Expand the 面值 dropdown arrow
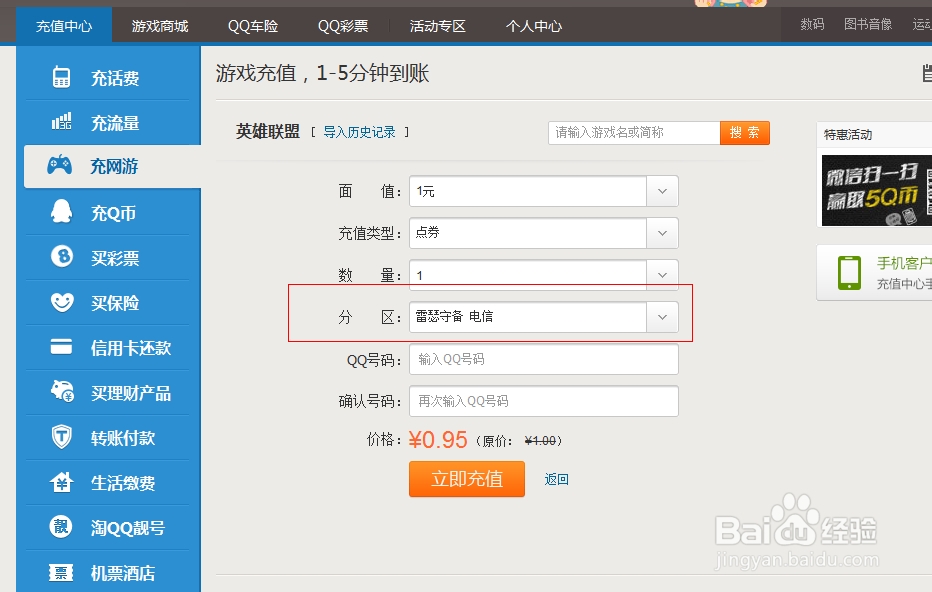This screenshot has width=932, height=592. click(662, 191)
